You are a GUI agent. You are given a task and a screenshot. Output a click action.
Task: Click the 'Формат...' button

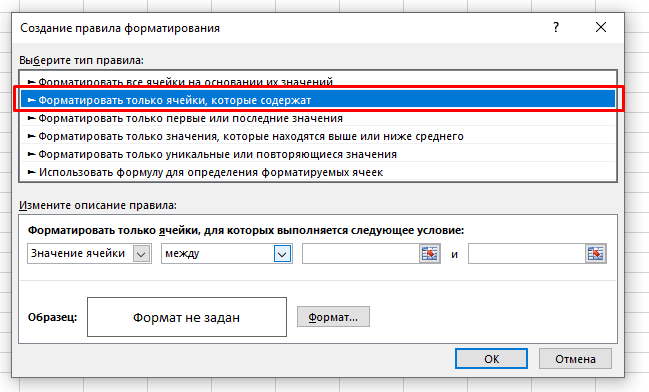(333, 317)
